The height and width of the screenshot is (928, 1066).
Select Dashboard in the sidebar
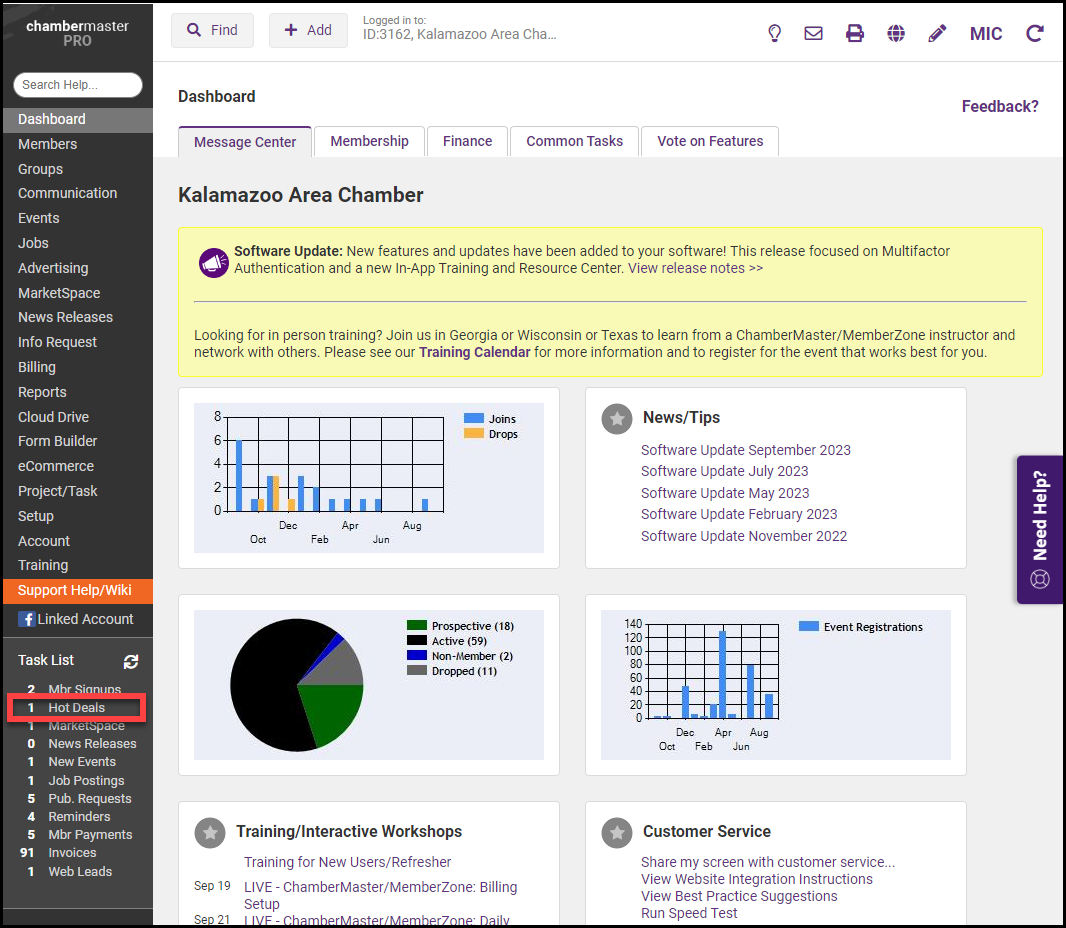(78, 120)
